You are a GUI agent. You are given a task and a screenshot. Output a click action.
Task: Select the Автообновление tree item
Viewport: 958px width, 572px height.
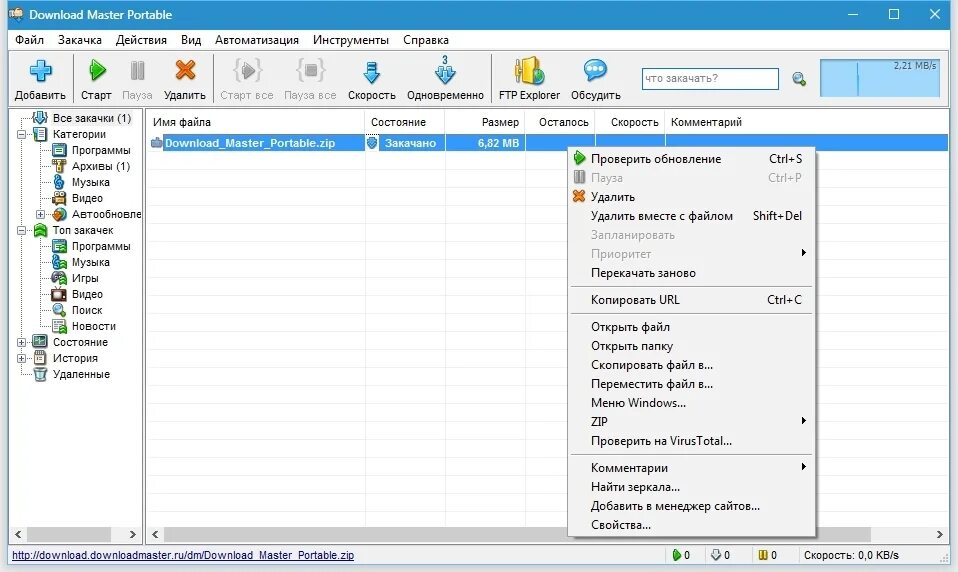pos(106,214)
